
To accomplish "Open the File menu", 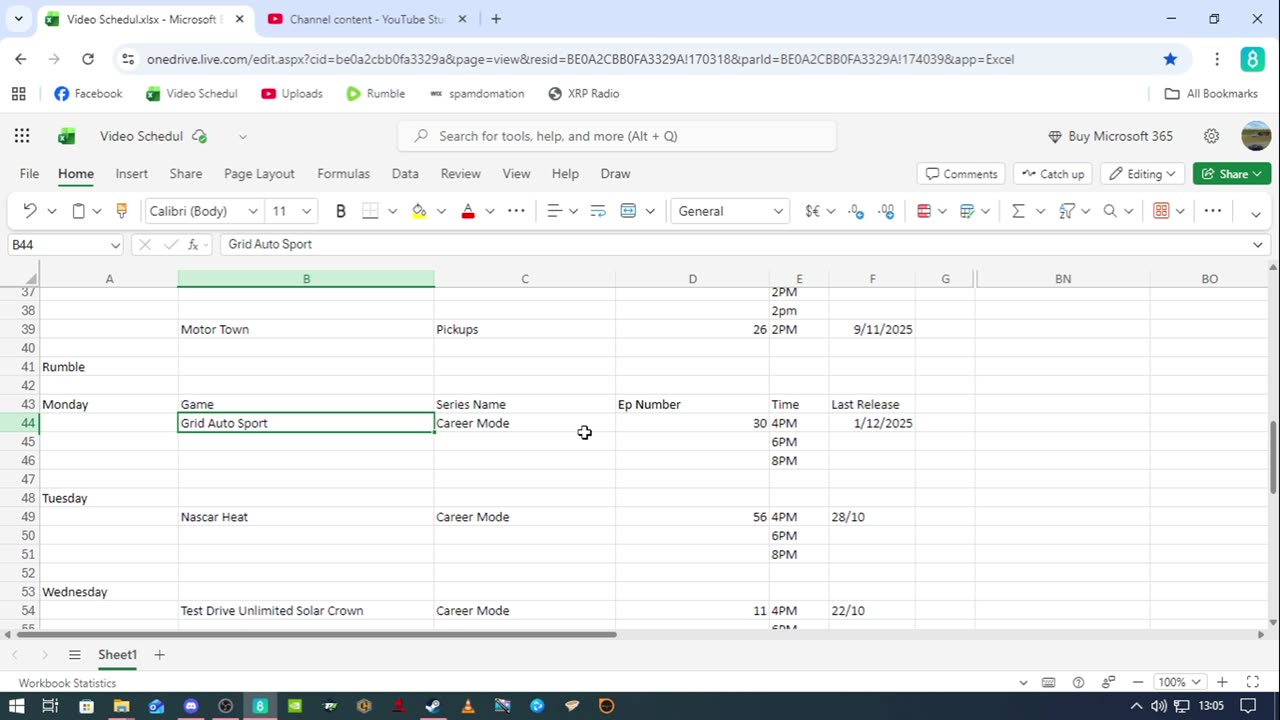I will click(x=30, y=174).
